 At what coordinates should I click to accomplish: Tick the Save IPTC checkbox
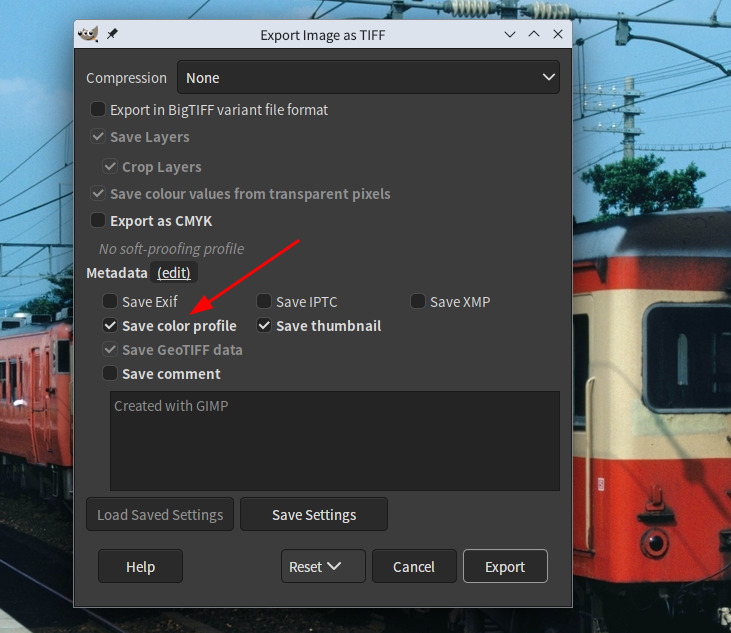pos(264,301)
